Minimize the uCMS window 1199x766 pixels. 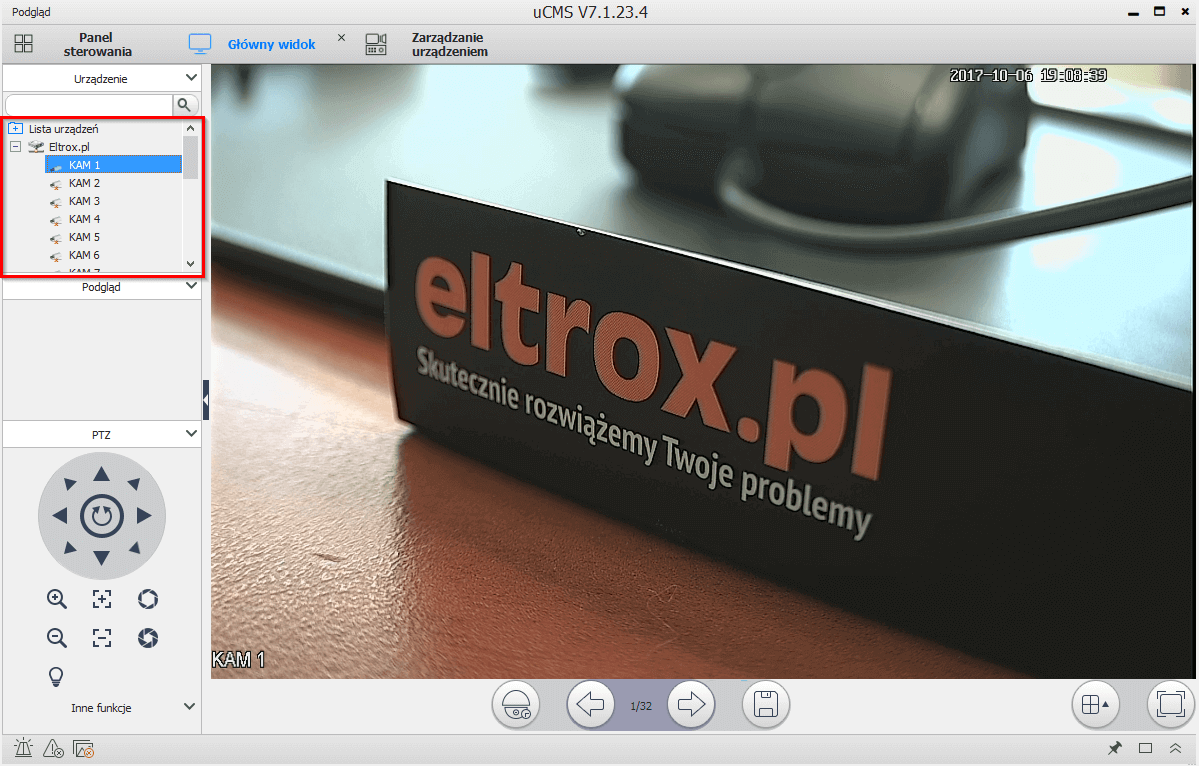[x=1133, y=12]
